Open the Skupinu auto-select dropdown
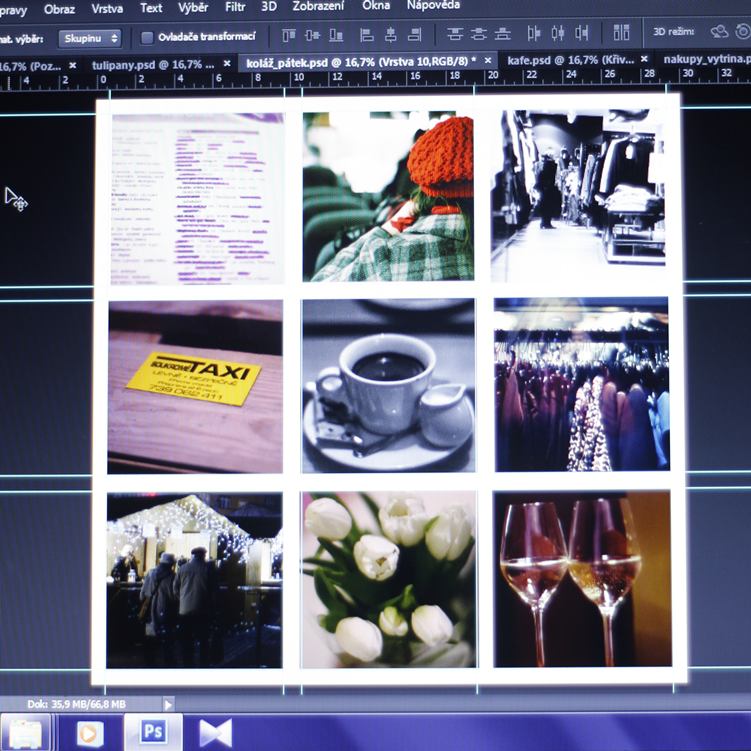751x751 pixels. (x=89, y=38)
